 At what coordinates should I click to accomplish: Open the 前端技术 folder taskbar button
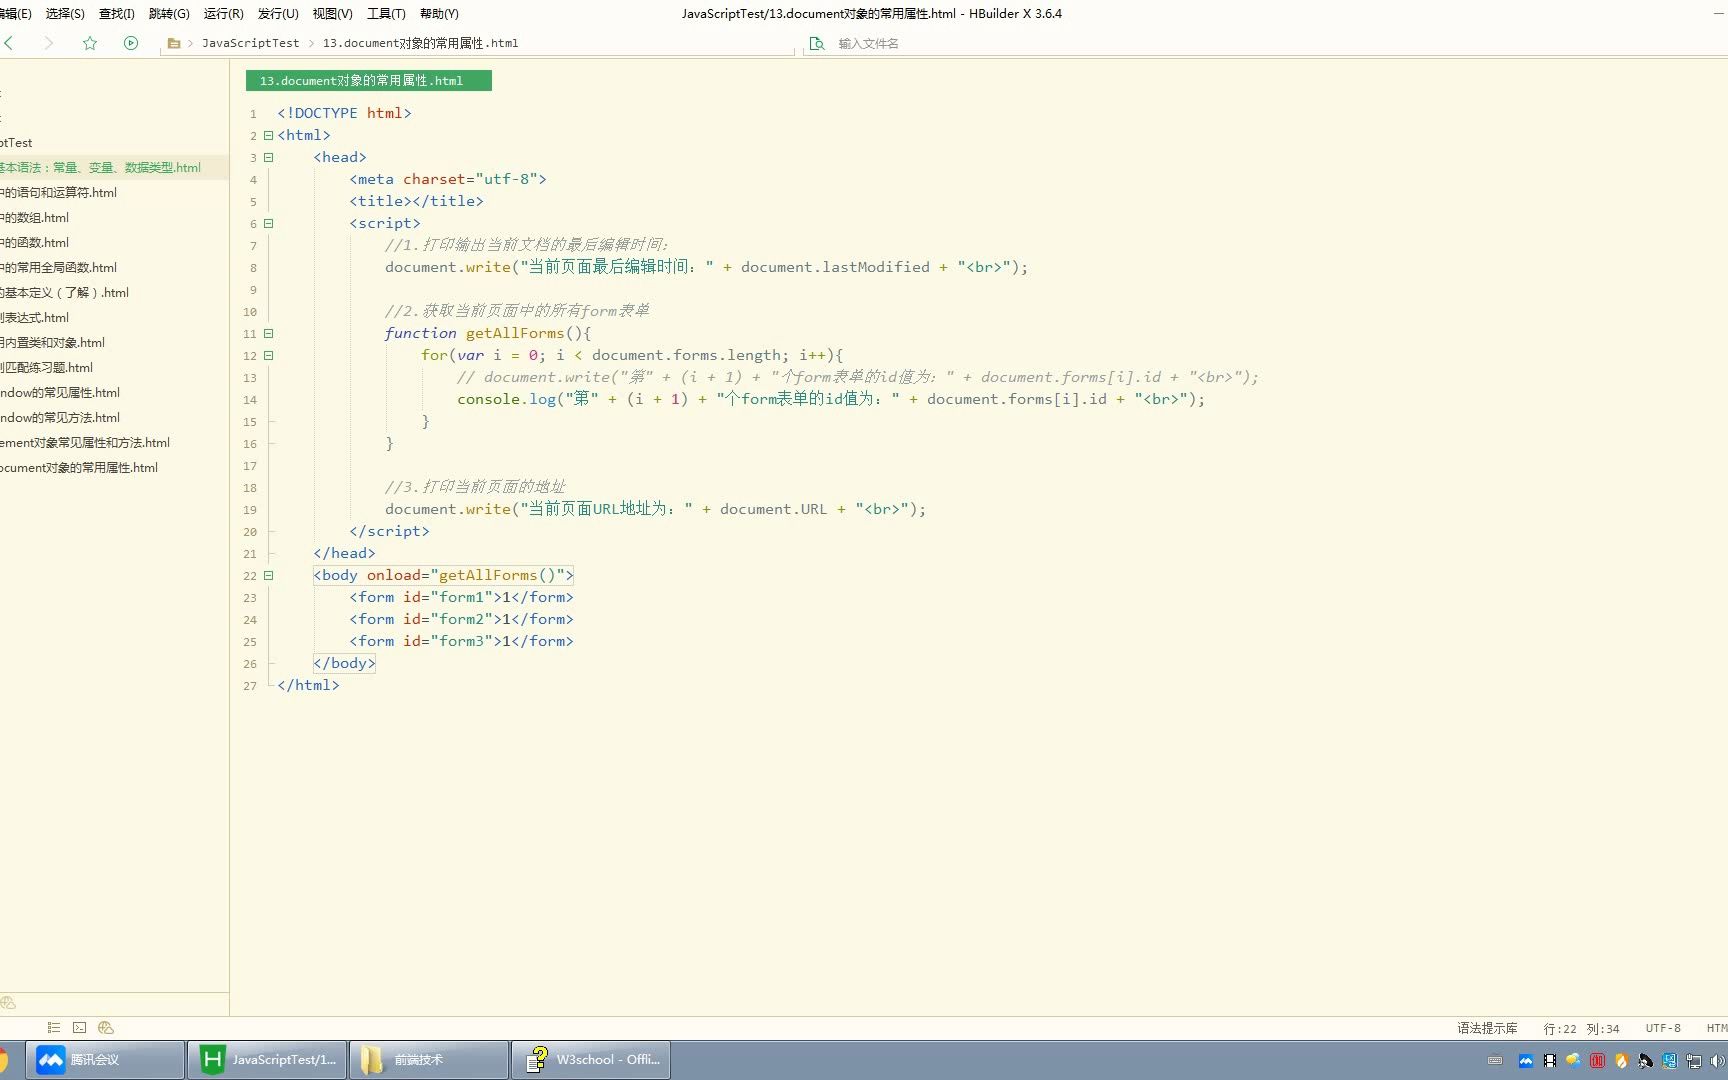coord(429,1060)
